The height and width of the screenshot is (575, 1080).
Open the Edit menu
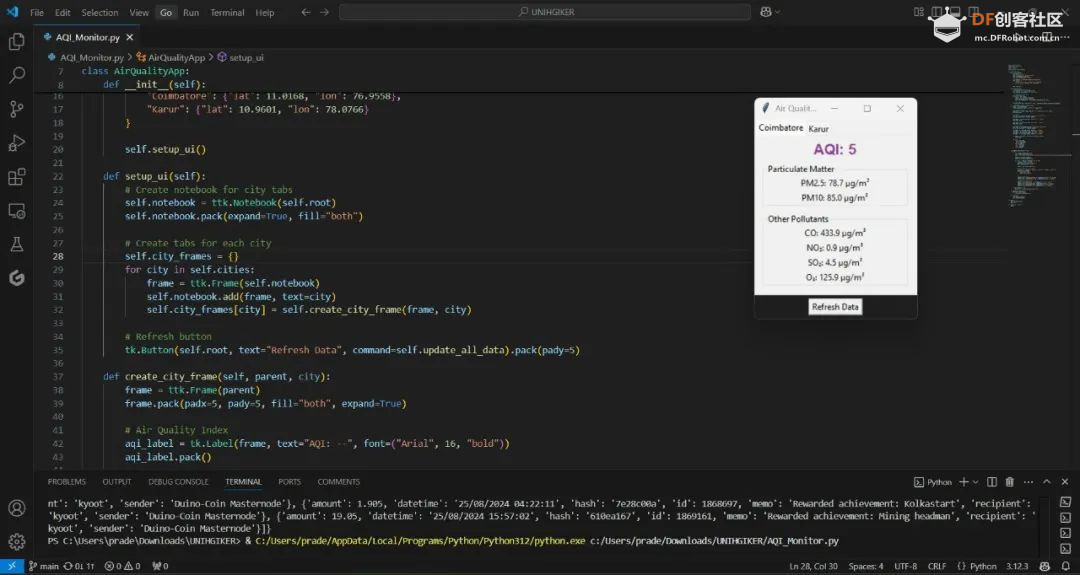(63, 12)
